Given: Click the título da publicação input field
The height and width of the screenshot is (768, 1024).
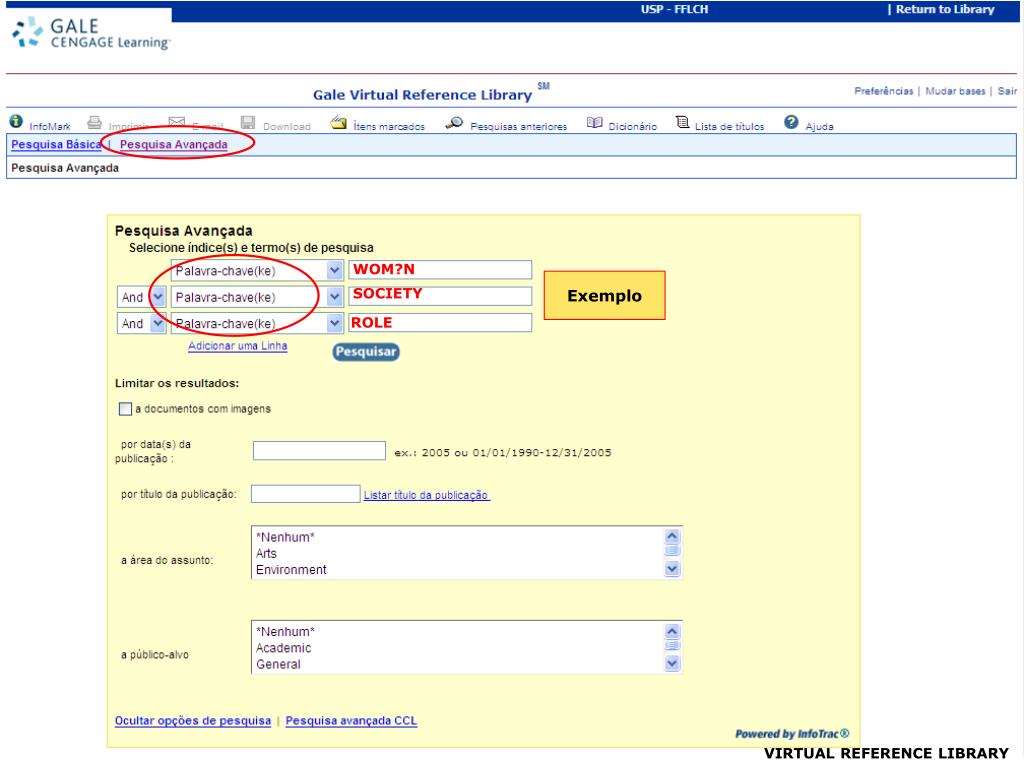Looking at the screenshot, I should pos(306,494).
